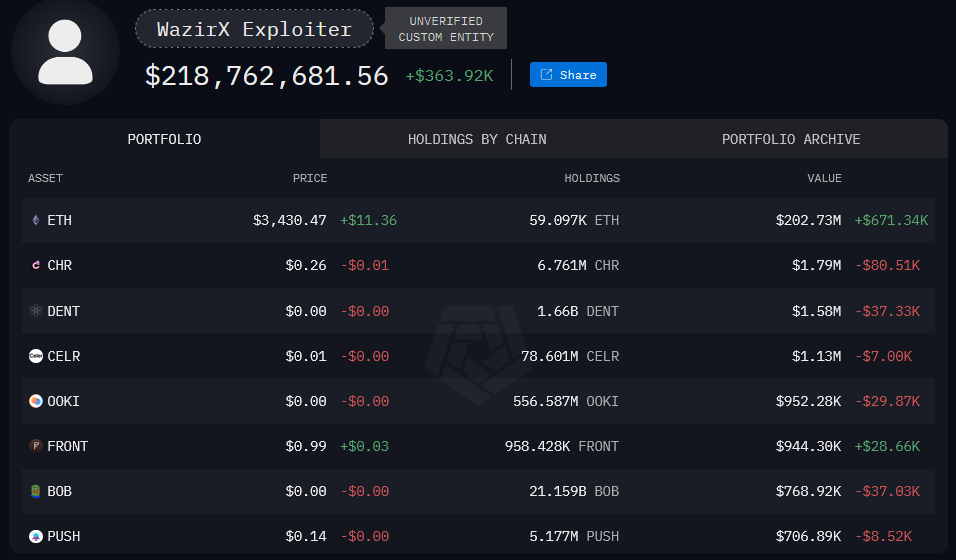The width and height of the screenshot is (956, 560).
Task: Open the FRONT asset link
Action: (x=68, y=446)
